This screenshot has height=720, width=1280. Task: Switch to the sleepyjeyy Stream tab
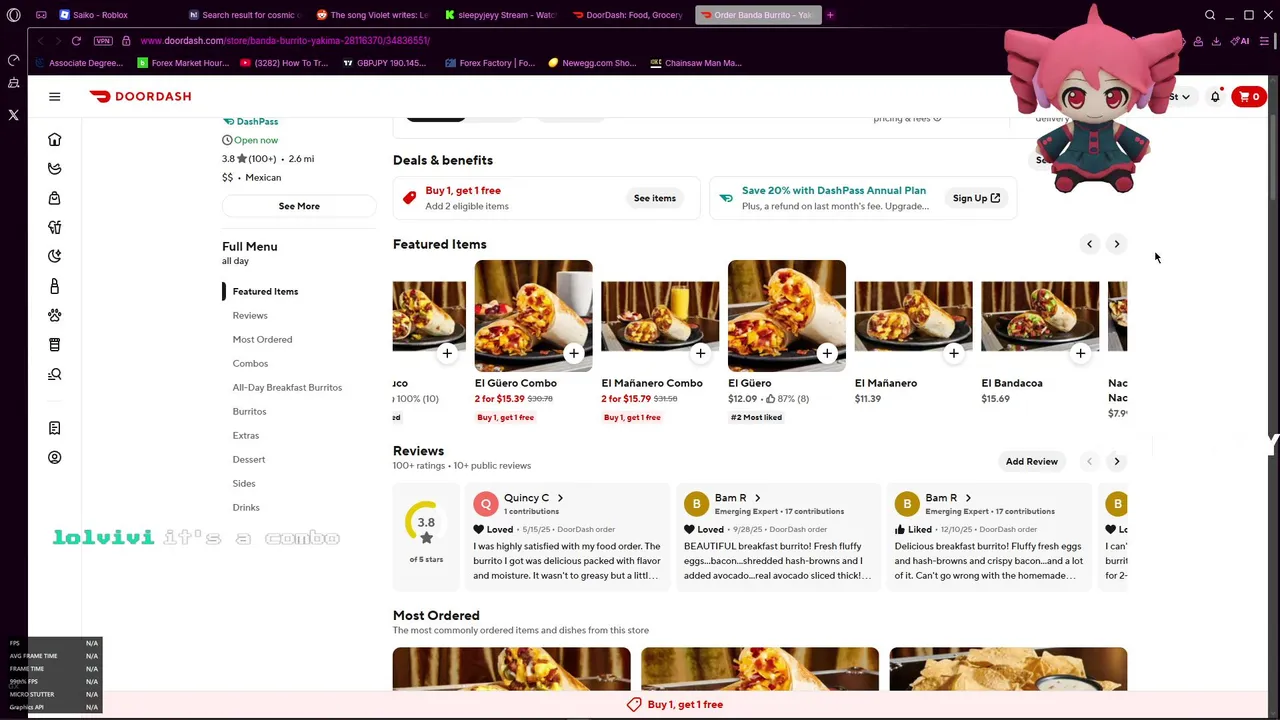pos(500,15)
